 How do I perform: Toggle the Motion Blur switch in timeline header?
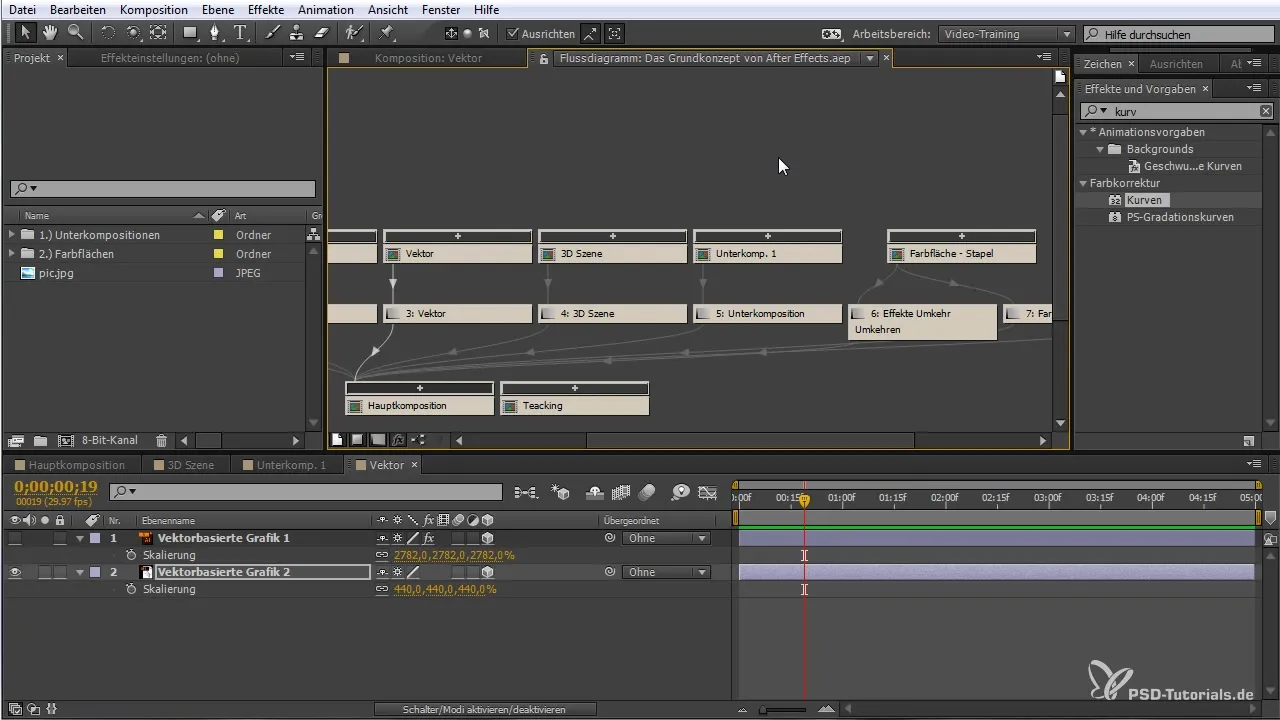tap(647, 492)
